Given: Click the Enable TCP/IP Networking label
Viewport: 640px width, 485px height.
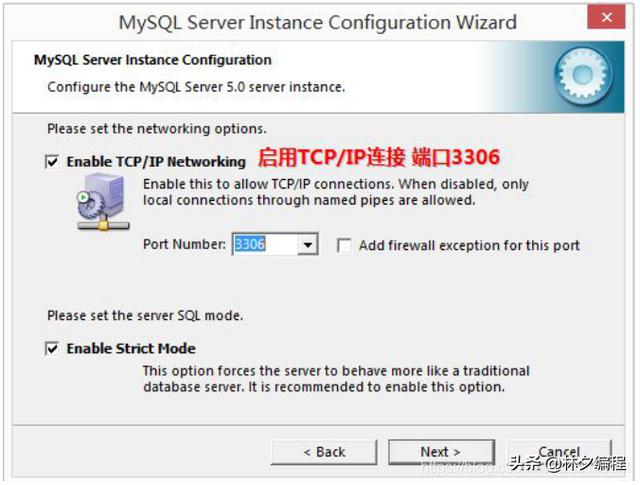Looking at the screenshot, I should [156, 162].
